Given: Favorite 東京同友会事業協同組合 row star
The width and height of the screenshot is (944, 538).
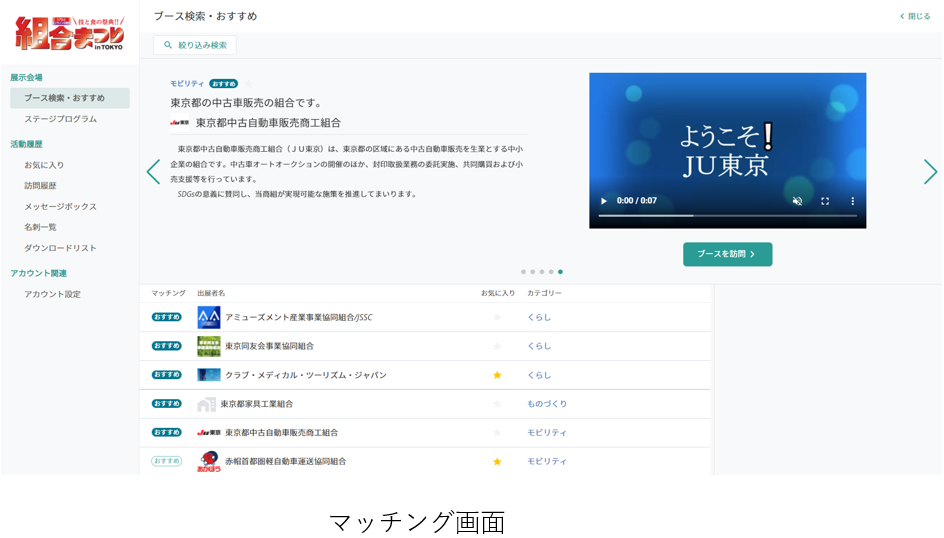Looking at the screenshot, I should 497,346.
